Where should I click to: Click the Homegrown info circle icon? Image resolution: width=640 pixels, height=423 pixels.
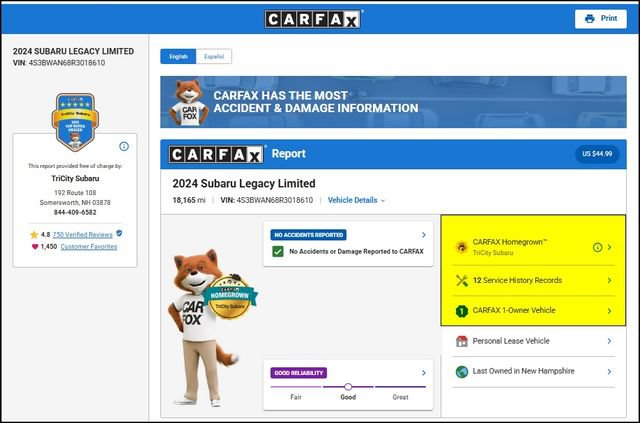(x=597, y=247)
